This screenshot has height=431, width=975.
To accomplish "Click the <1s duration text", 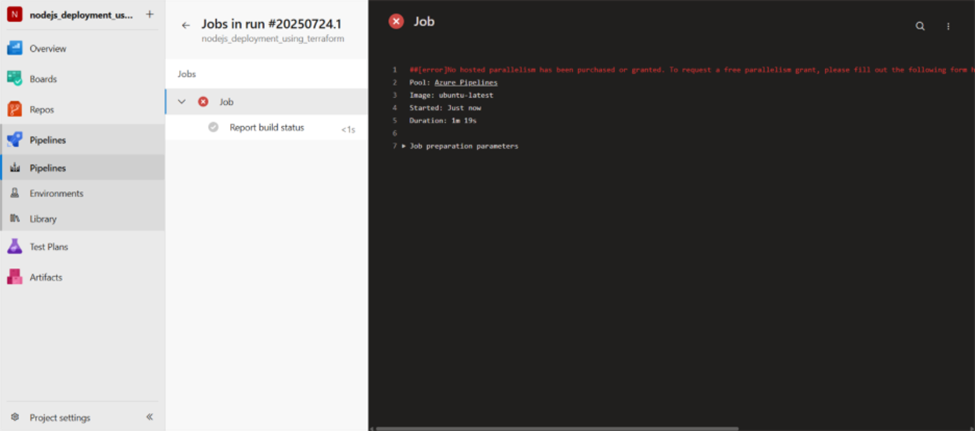I will pos(348,130).
